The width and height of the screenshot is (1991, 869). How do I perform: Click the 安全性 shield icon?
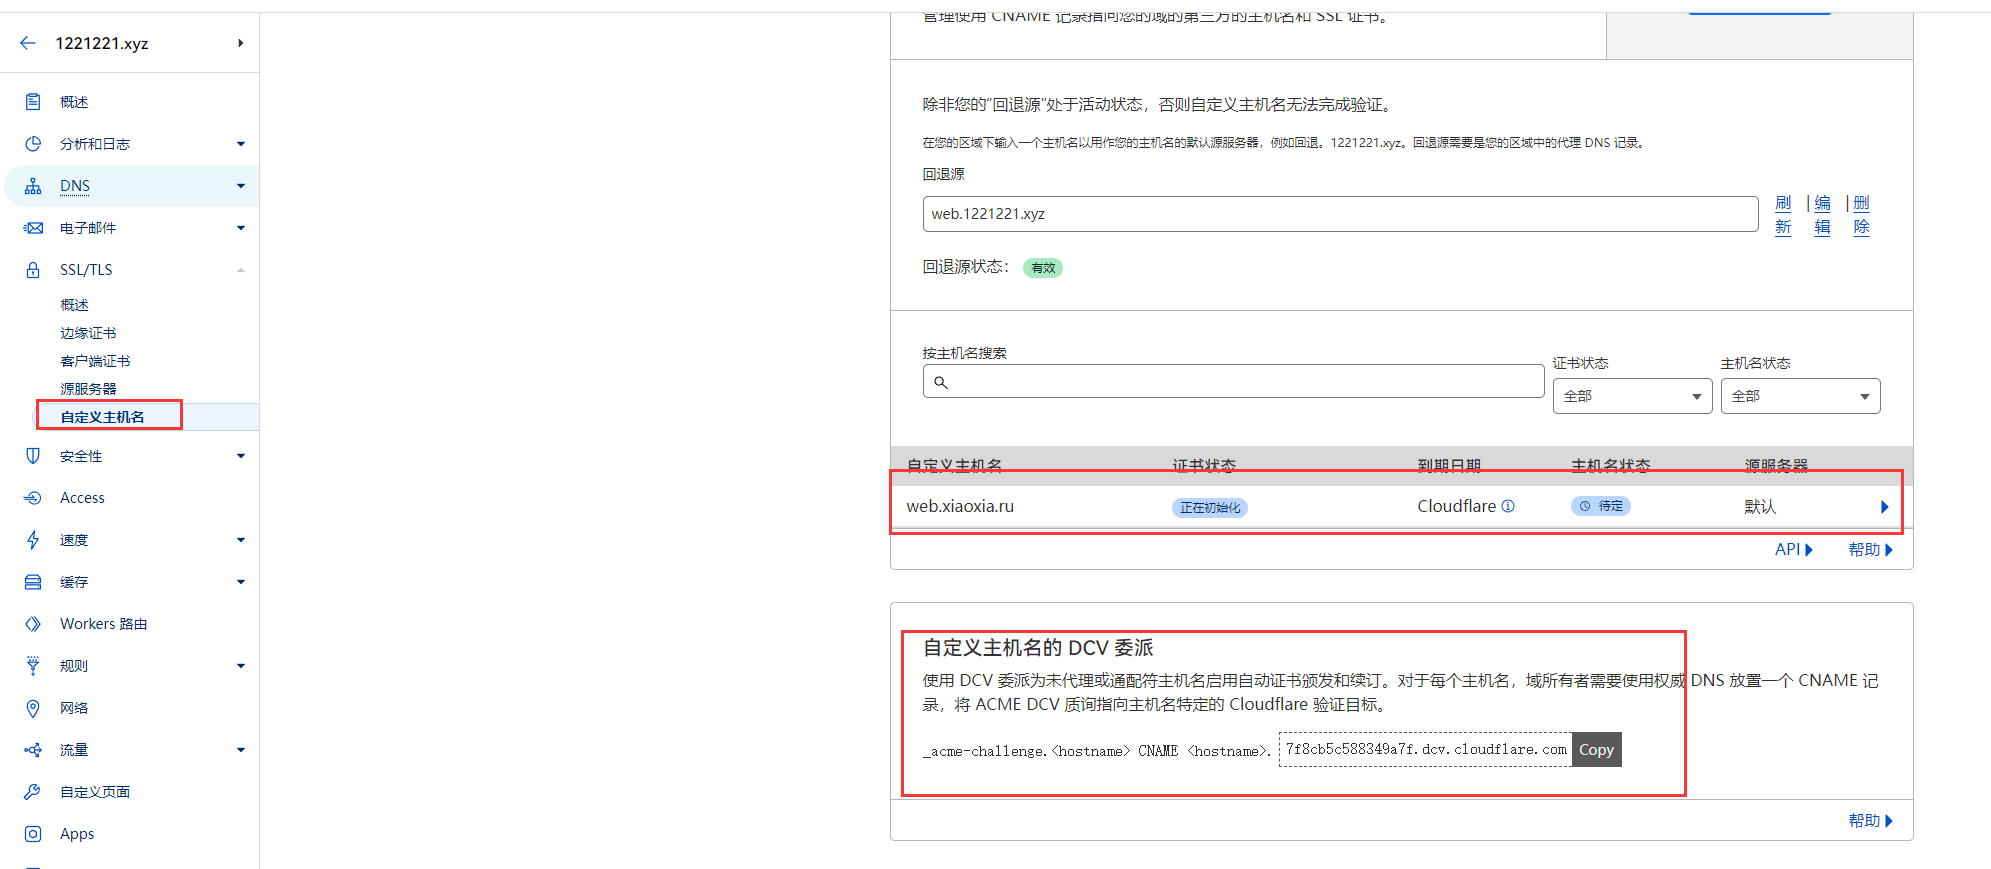click(33, 456)
